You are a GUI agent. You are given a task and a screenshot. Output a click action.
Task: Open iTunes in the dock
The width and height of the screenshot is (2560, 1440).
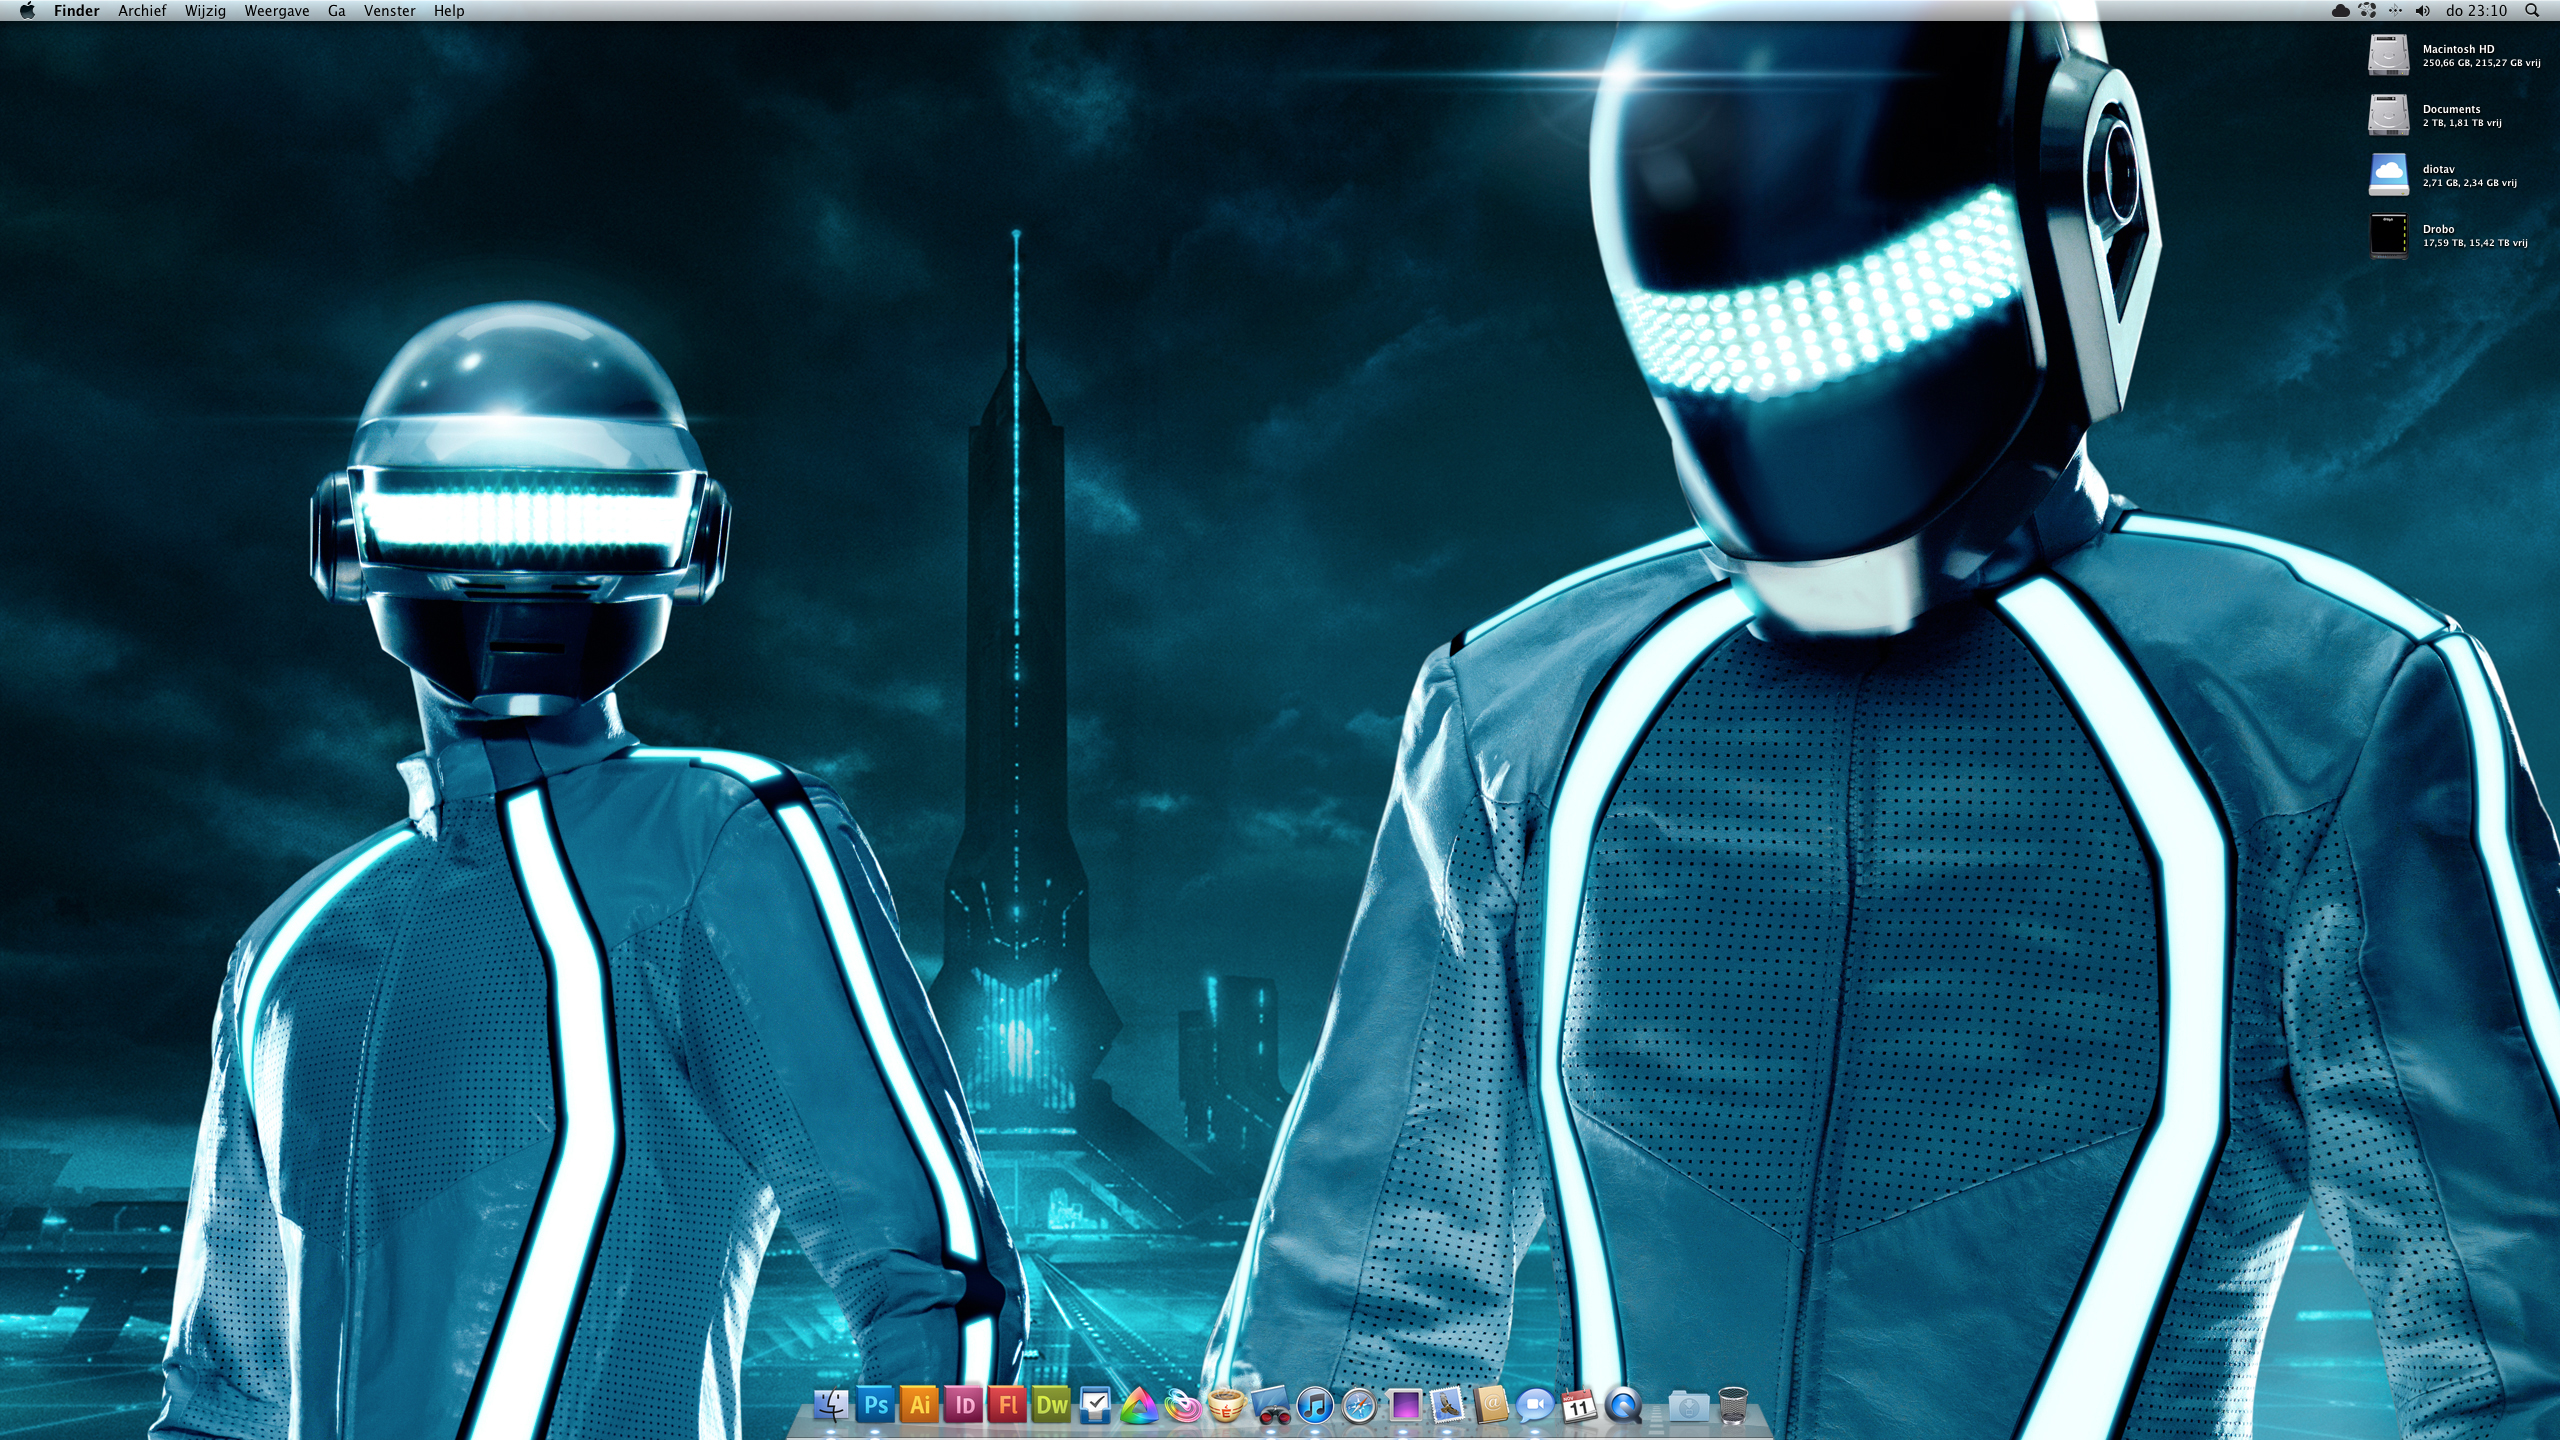click(1315, 1406)
